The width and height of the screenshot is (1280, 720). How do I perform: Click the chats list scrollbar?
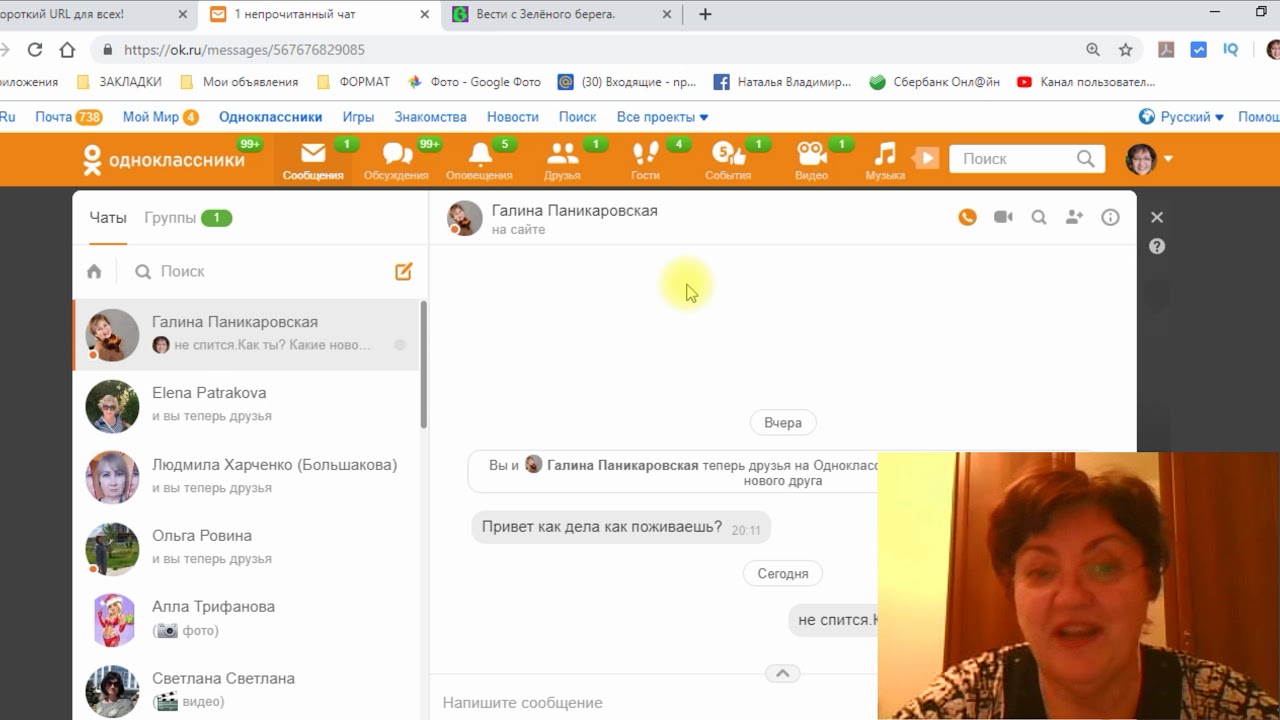point(424,365)
